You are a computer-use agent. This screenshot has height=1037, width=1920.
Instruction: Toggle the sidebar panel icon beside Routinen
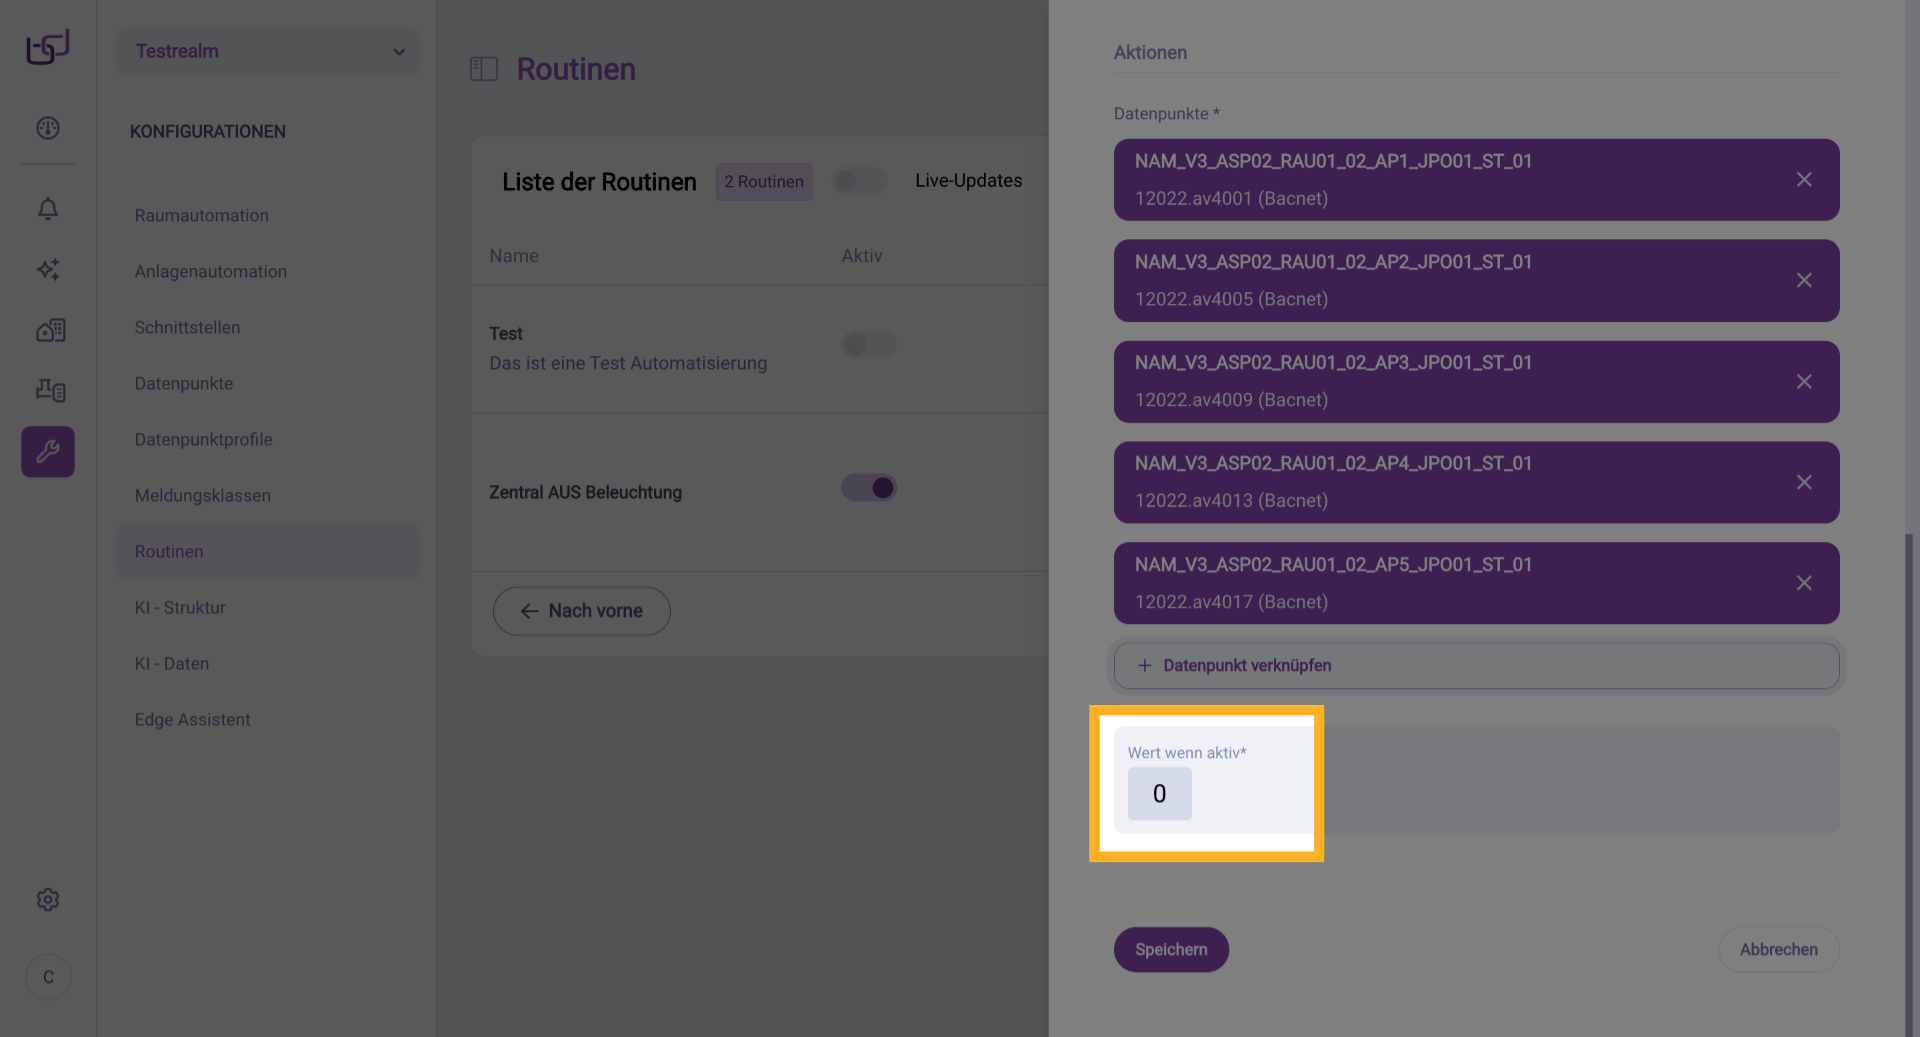[484, 69]
